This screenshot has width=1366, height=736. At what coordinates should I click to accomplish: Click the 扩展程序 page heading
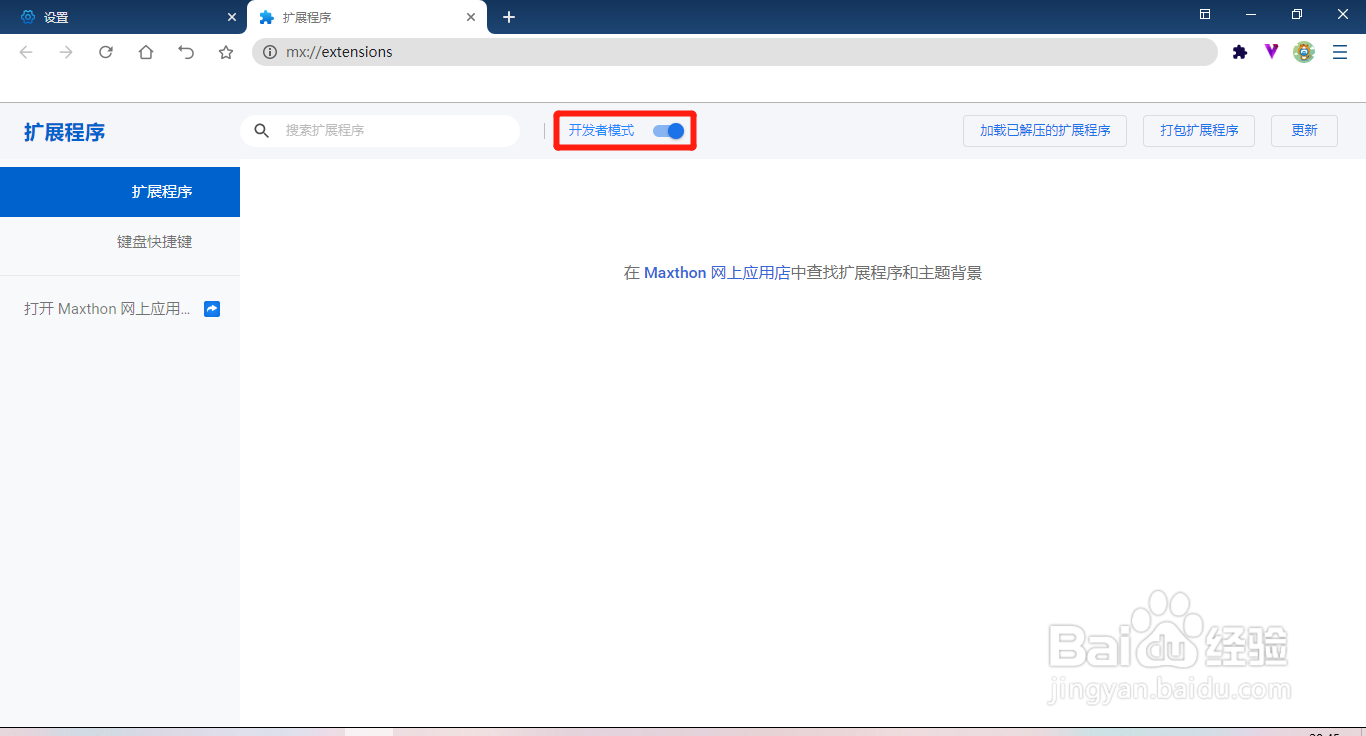tap(64, 132)
